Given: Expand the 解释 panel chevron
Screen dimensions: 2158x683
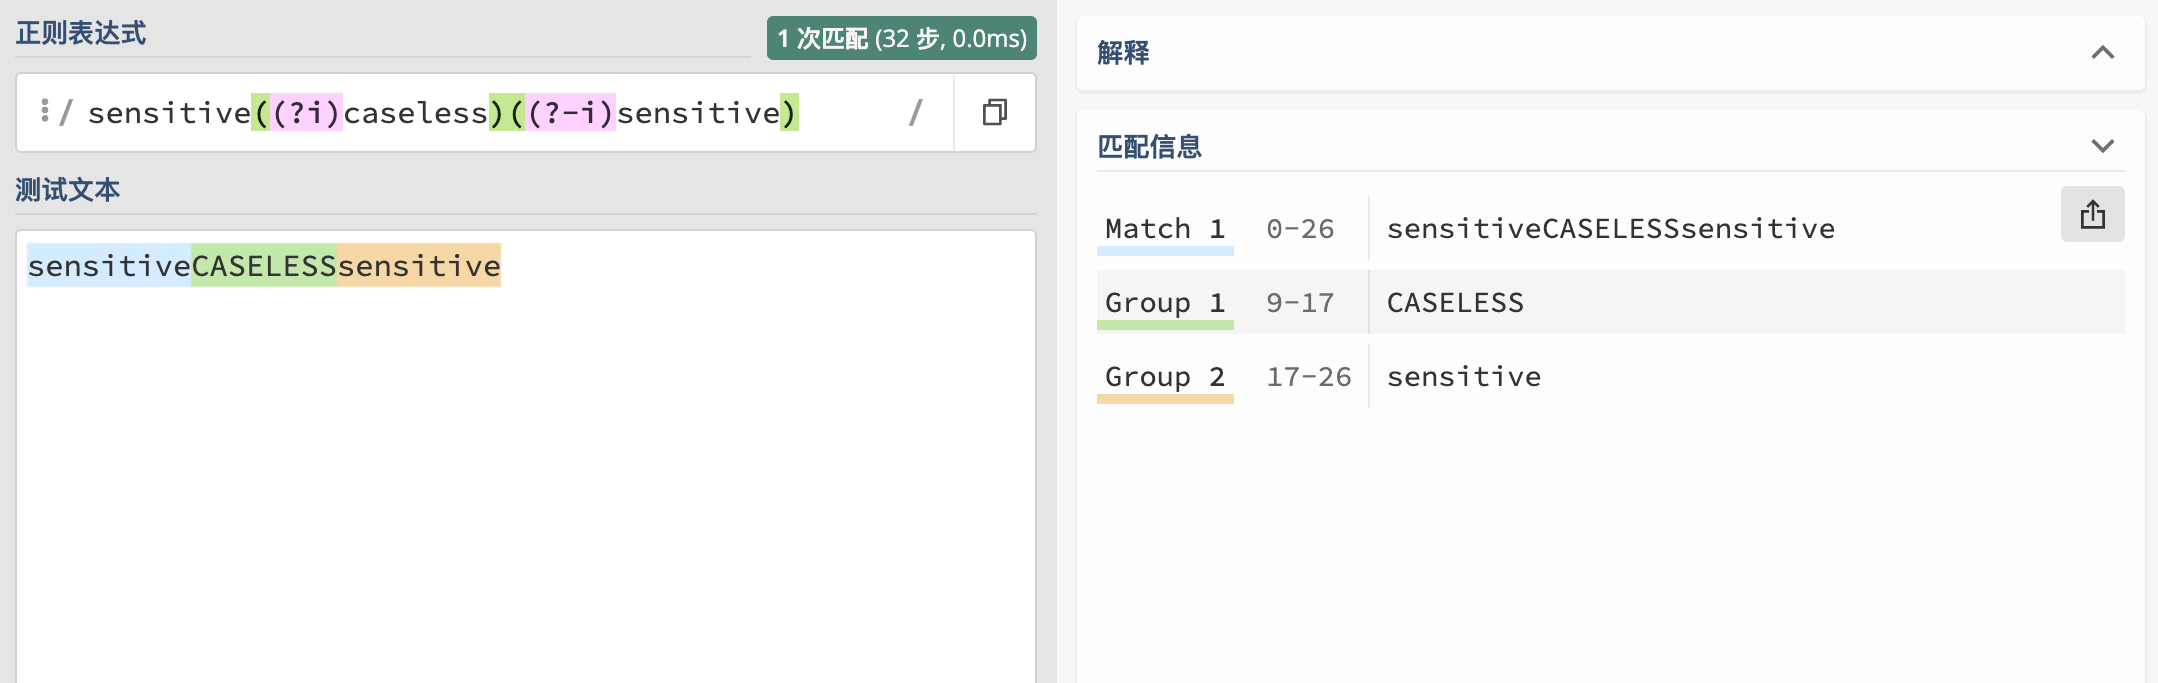Looking at the screenshot, I should [x=2103, y=53].
